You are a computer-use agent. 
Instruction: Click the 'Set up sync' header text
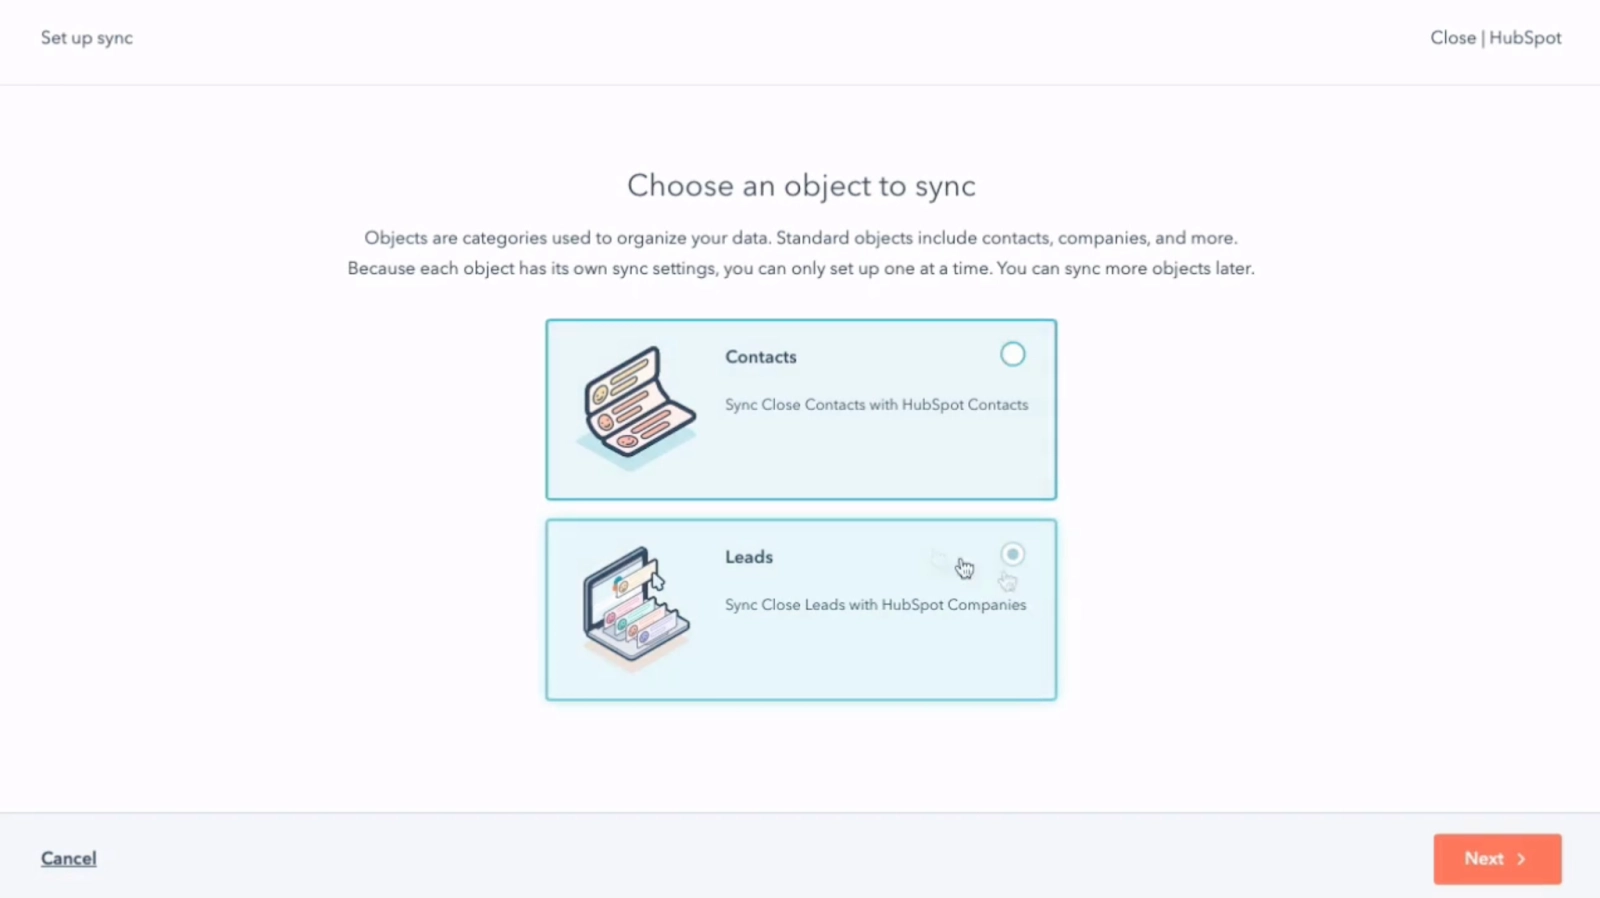87,38
